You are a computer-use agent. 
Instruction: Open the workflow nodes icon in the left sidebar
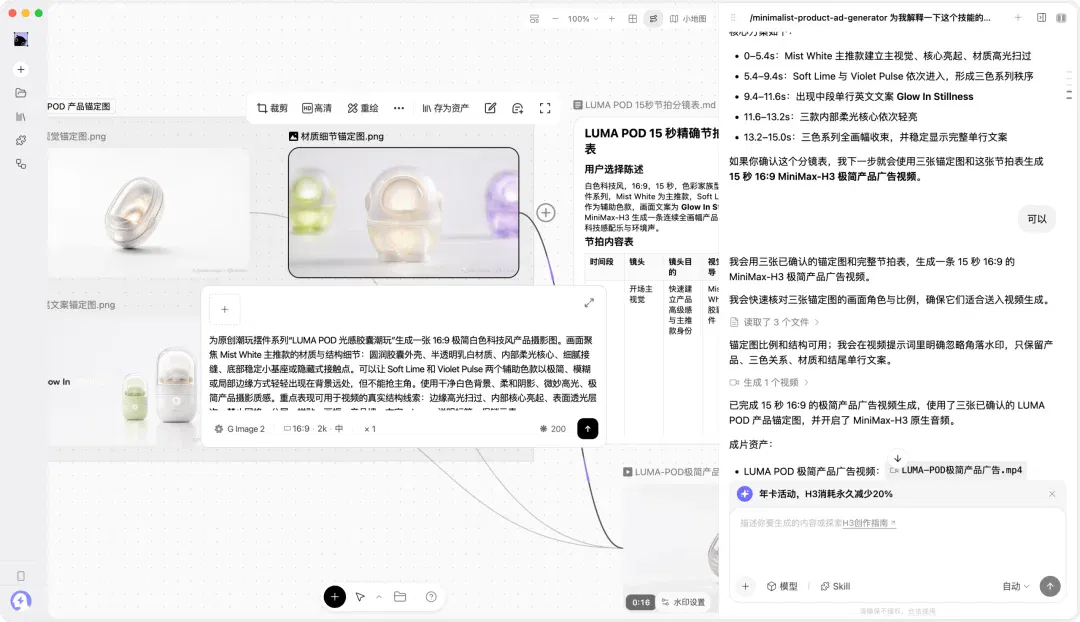[x=21, y=164]
